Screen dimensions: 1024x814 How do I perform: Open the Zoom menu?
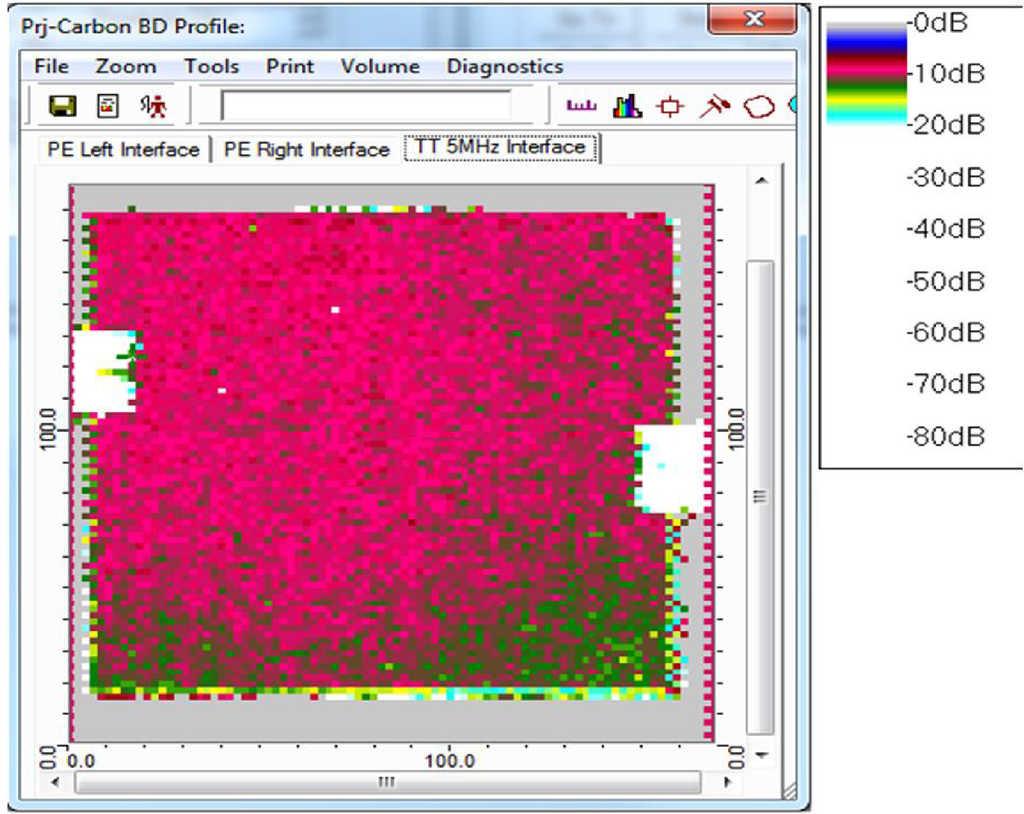126,67
